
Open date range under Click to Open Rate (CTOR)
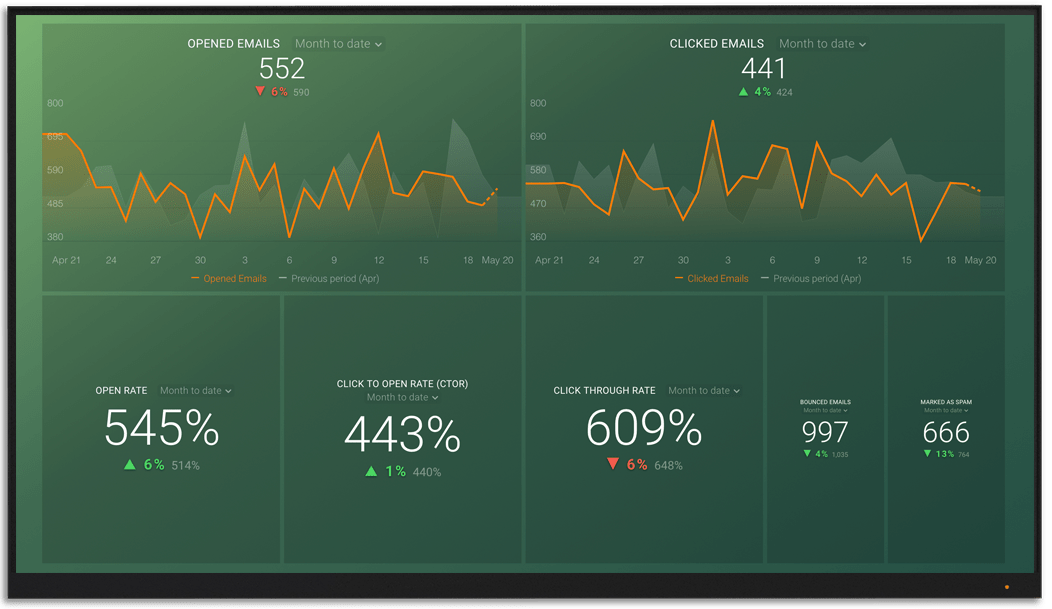402,397
